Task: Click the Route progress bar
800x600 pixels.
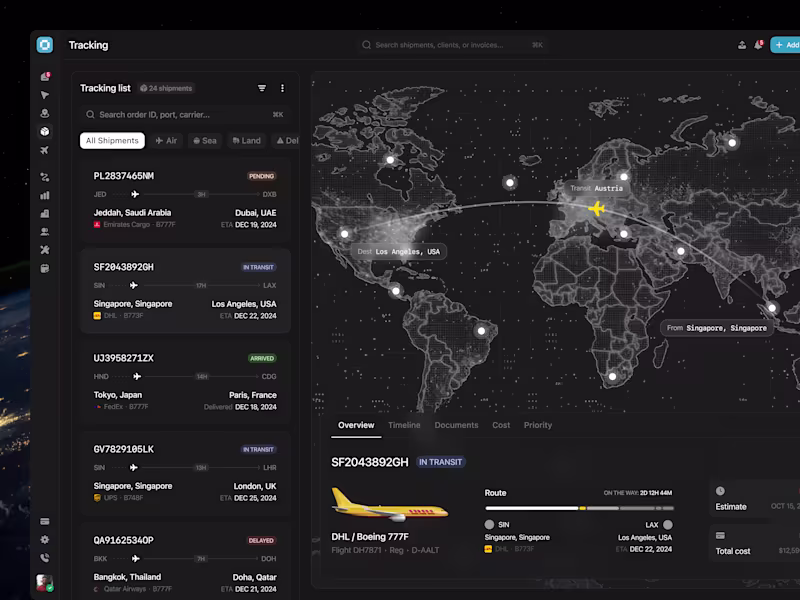Action: point(579,508)
